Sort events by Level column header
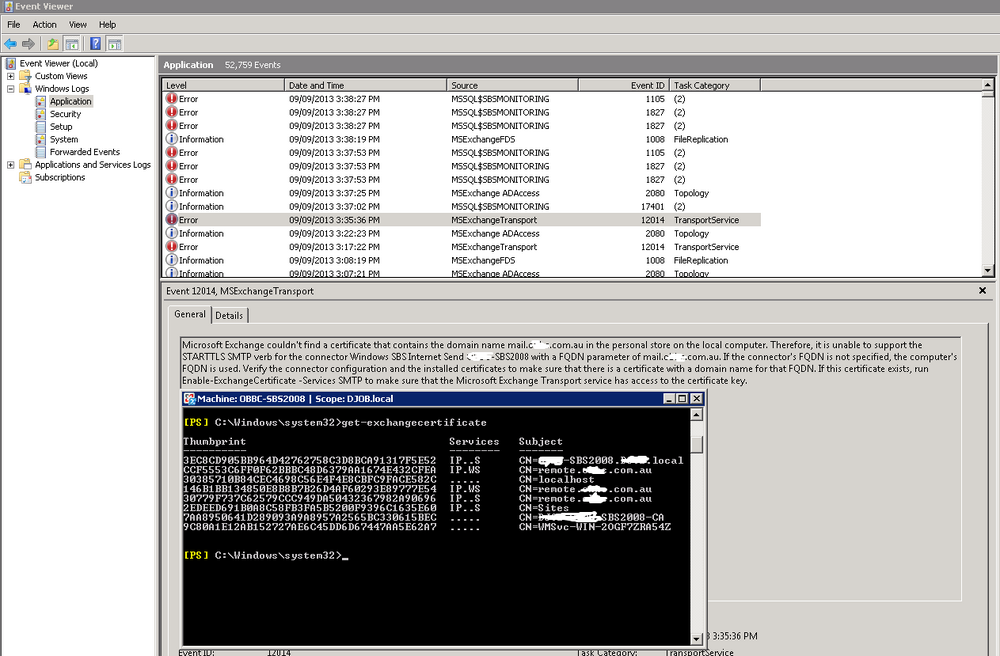 [223, 85]
